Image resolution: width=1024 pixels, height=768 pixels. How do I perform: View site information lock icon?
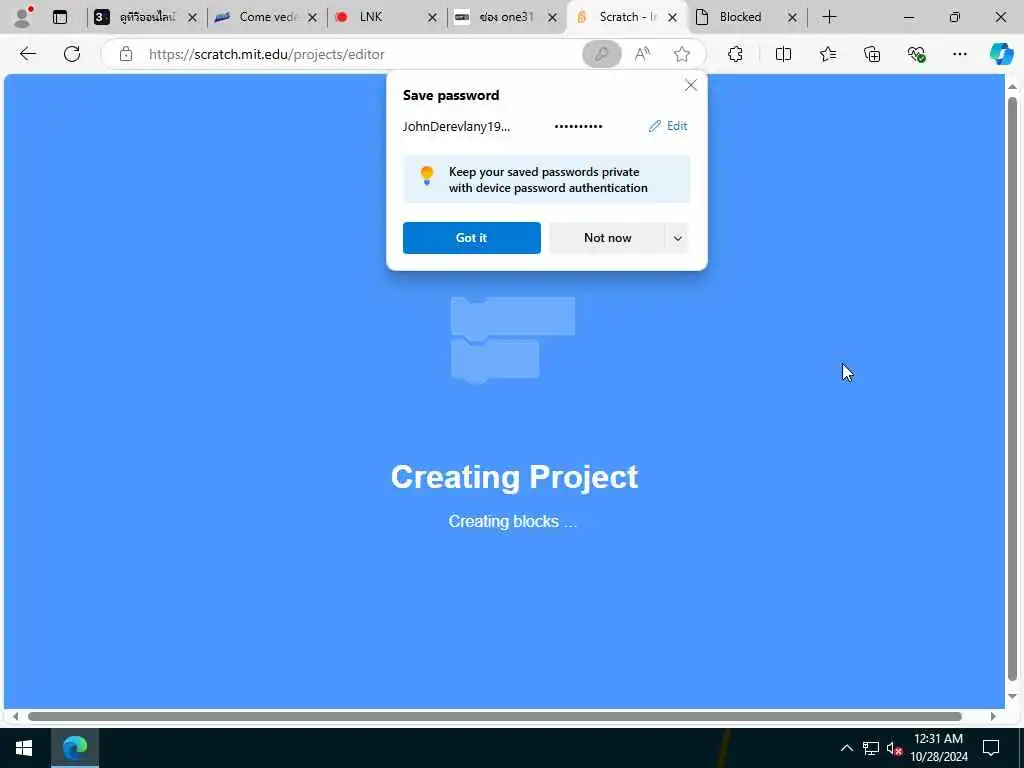(126, 54)
